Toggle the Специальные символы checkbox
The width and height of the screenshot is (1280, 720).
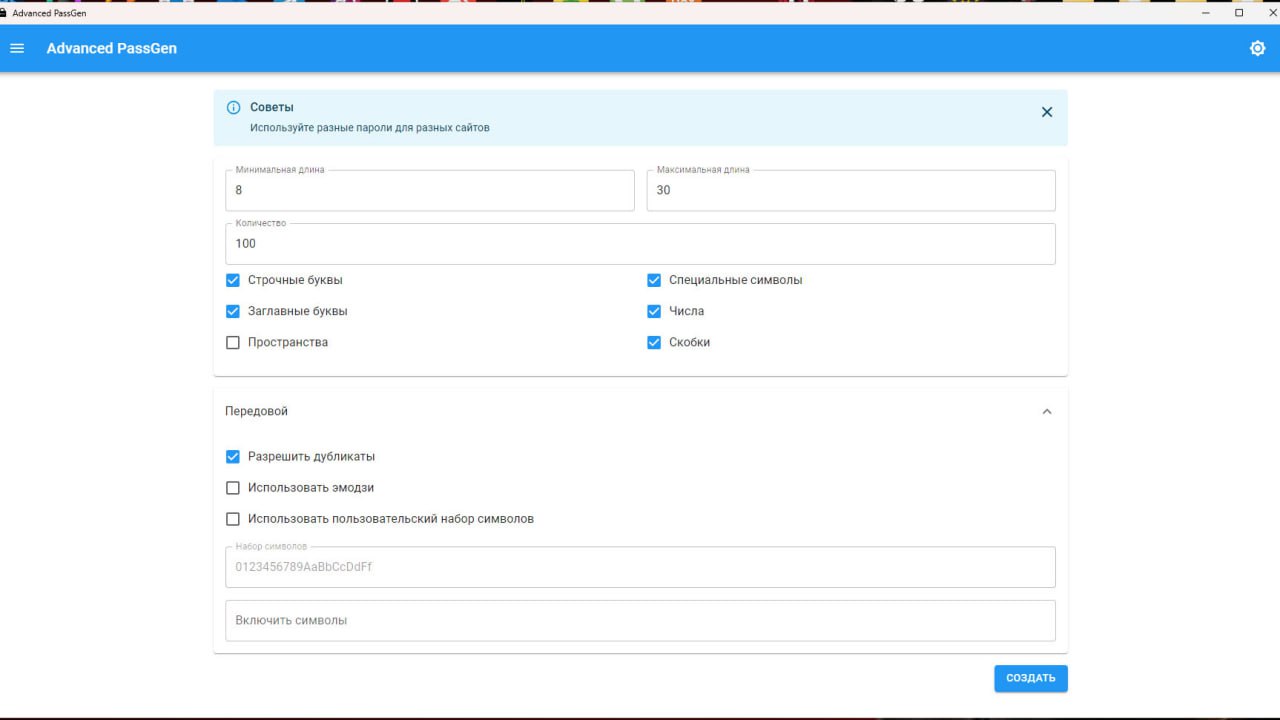(x=654, y=280)
